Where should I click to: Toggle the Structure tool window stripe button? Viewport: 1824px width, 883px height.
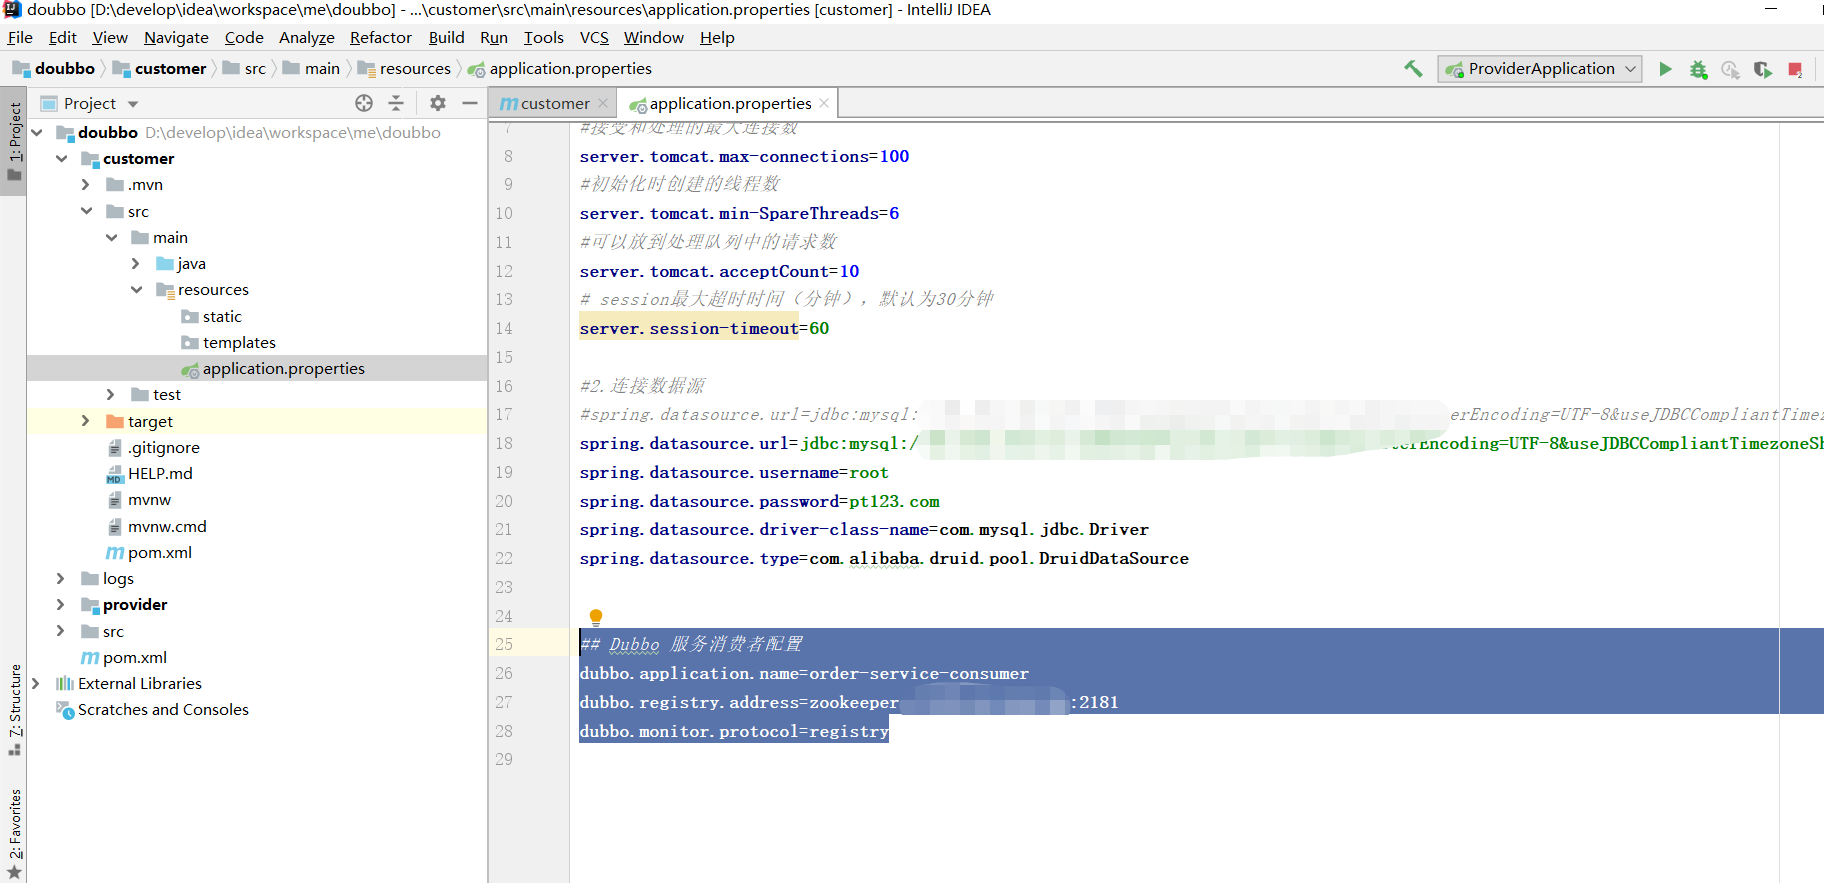[x=14, y=708]
